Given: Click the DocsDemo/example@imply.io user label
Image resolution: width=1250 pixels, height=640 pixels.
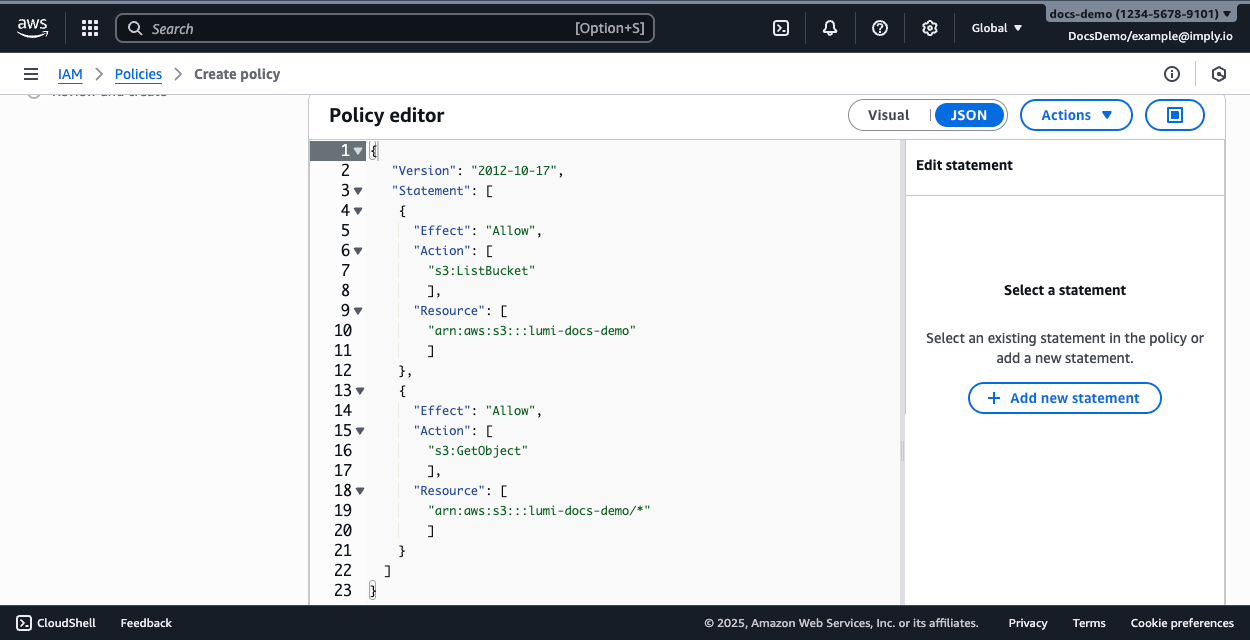Looking at the screenshot, I should (1150, 35).
